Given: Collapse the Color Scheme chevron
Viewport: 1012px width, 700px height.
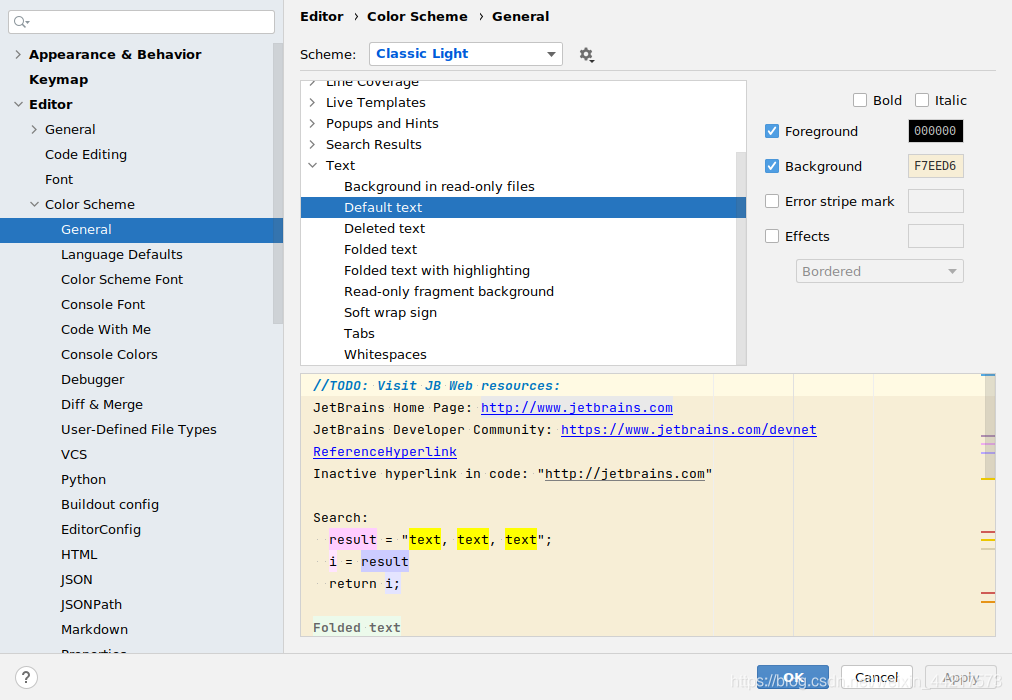Looking at the screenshot, I should (34, 205).
